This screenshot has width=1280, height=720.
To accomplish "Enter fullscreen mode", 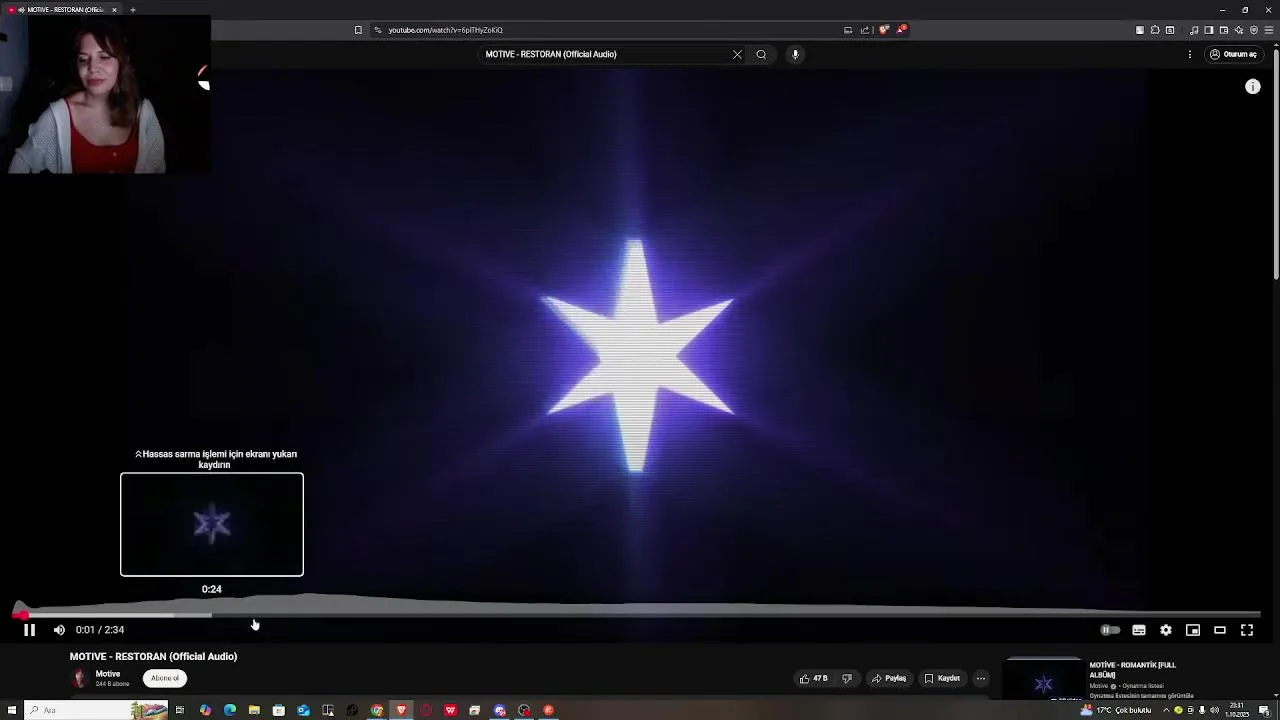I will [1247, 630].
